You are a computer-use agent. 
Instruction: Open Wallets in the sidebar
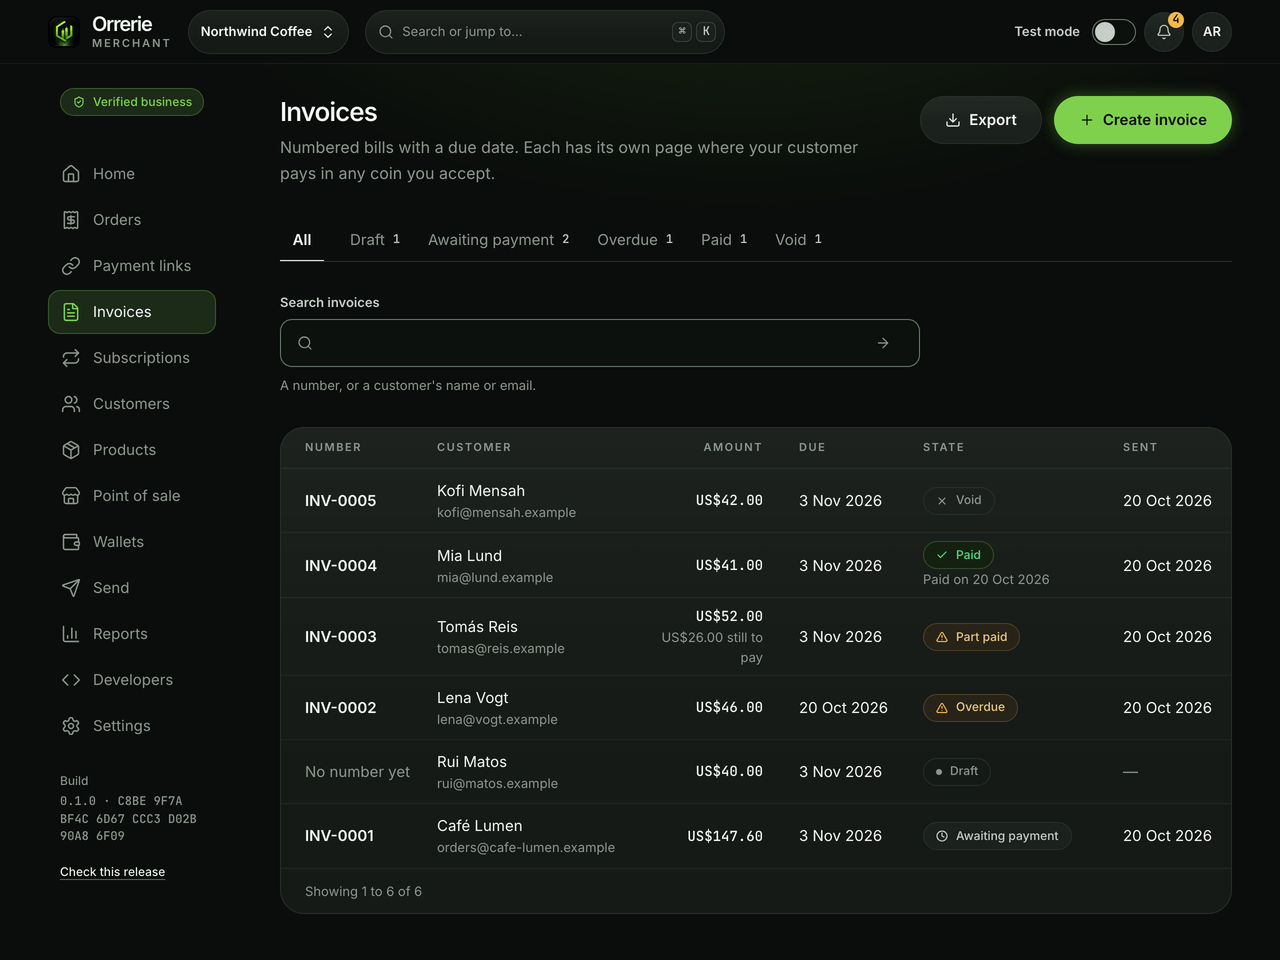click(132, 542)
